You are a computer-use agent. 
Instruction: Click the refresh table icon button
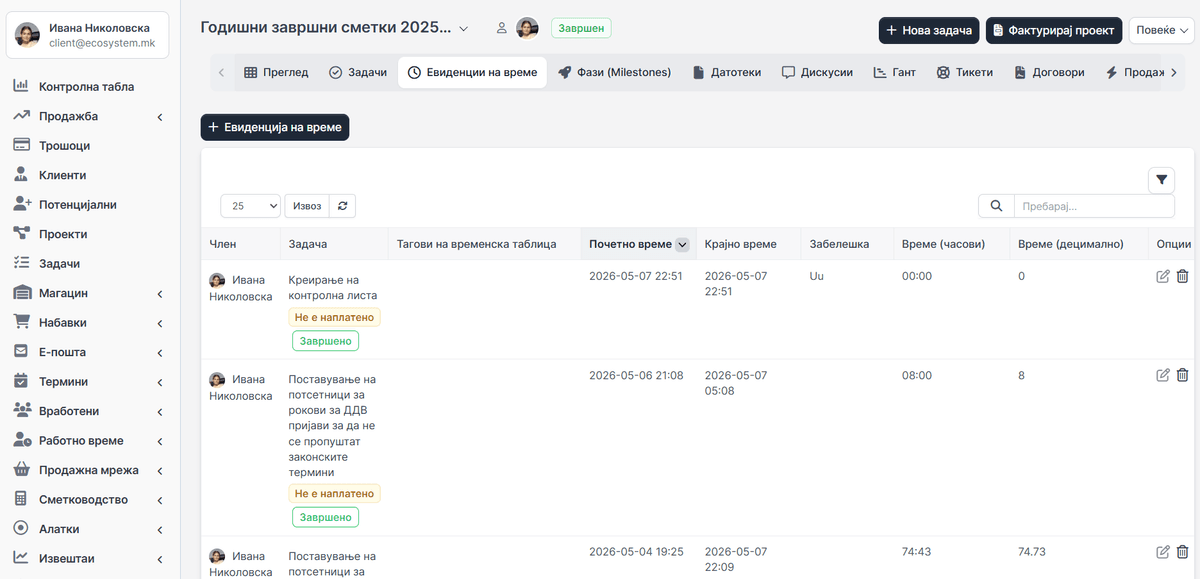pyautogui.click(x=343, y=206)
